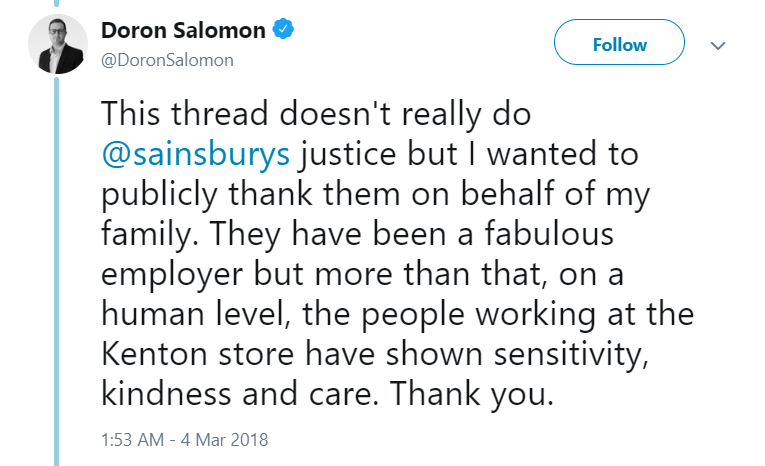Image resolution: width=765 pixels, height=466 pixels.
Task: Click the word 'Kenton' in the tweet
Action: (x=154, y=354)
